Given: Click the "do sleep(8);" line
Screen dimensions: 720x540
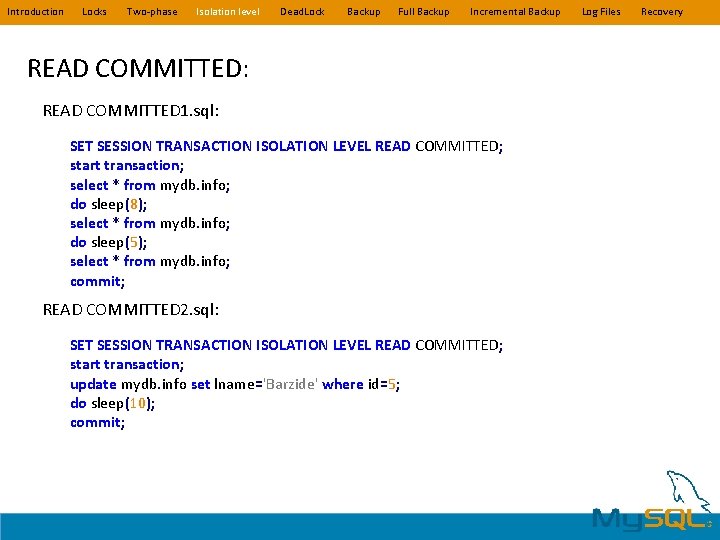Looking at the screenshot, I should pyautogui.click(x=108, y=204).
